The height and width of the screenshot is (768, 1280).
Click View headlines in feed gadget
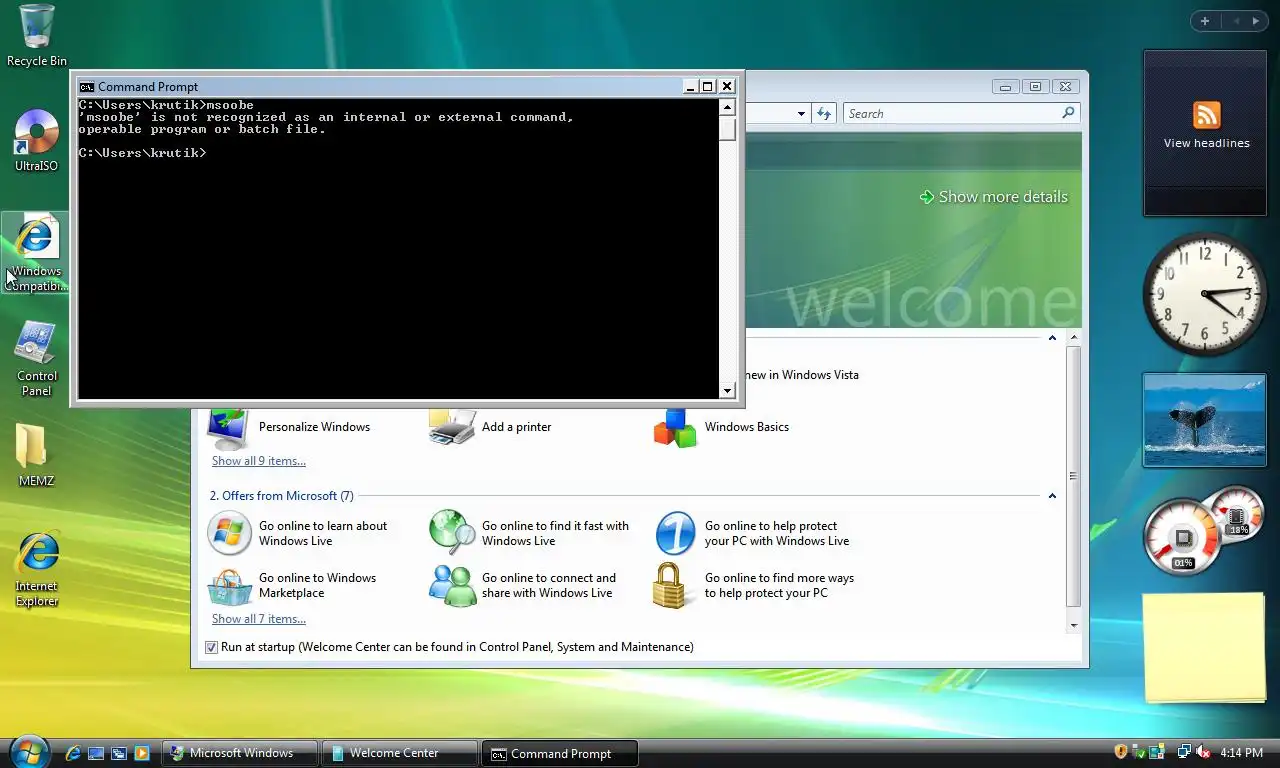[x=1206, y=143]
